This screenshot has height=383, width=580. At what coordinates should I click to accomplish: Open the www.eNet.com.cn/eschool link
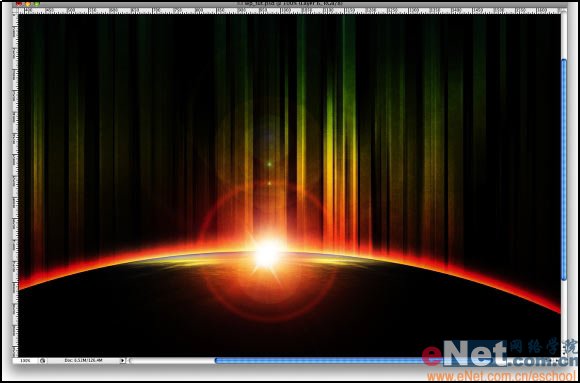[502, 376]
